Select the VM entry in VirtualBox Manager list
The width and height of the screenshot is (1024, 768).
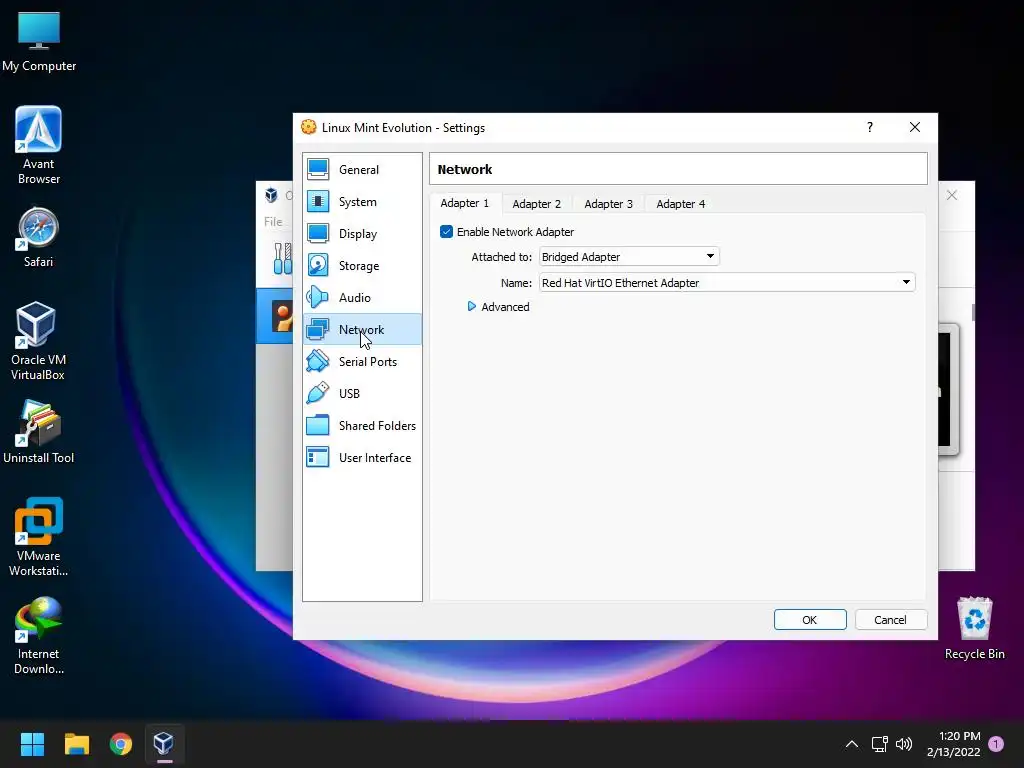274,316
